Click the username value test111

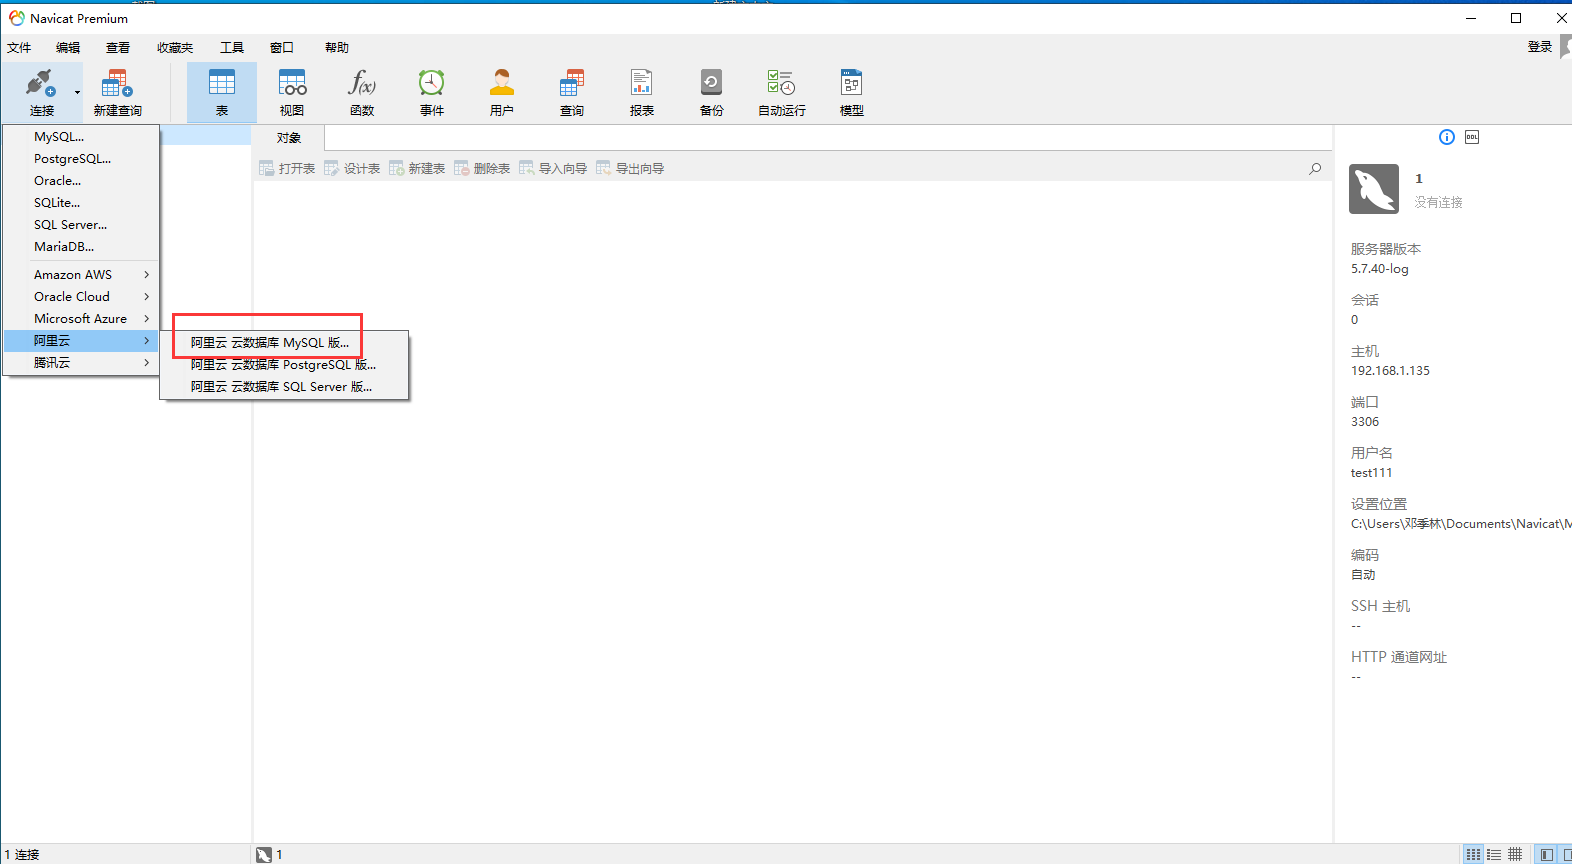click(x=1371, y=473)
